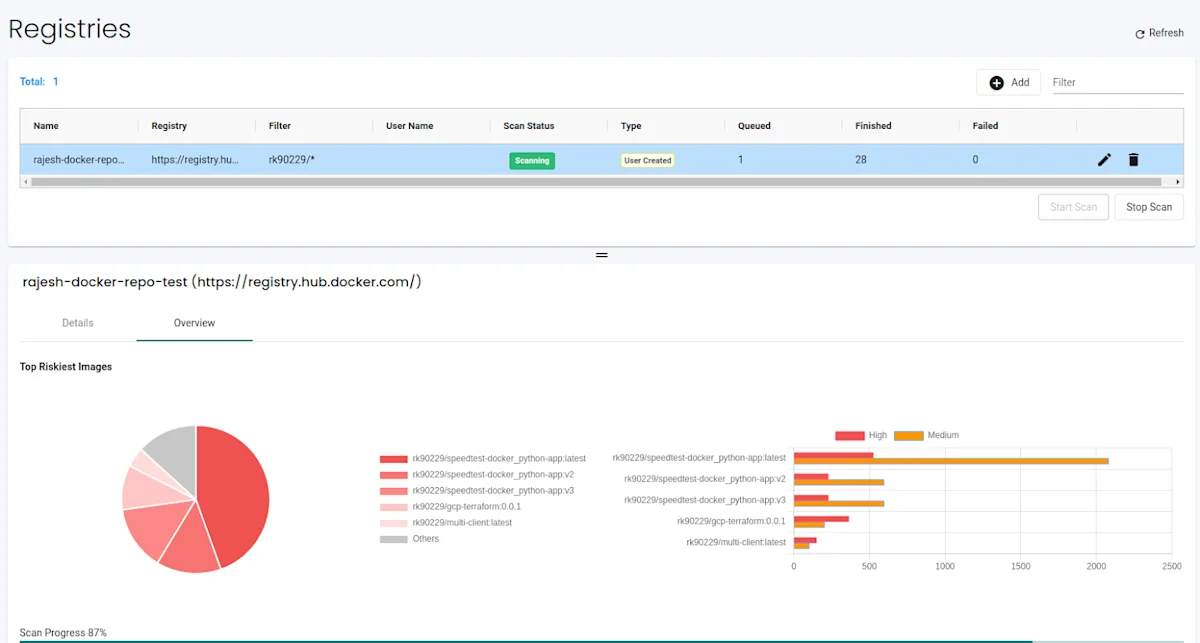Click the https://registry.hub registry URL cell
Image resolution: width=1200 pixels, height=643 pixels.
tap(195, 160)
